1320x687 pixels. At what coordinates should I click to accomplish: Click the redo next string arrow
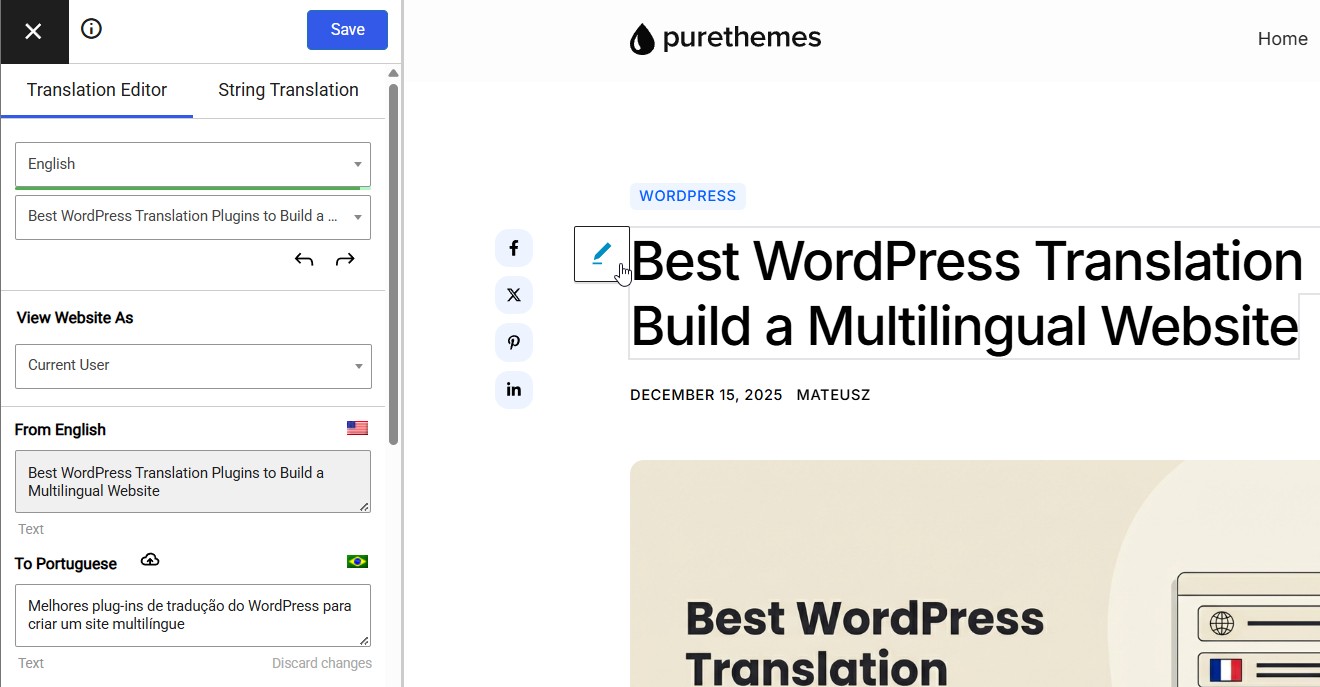(x=345, y=260)
